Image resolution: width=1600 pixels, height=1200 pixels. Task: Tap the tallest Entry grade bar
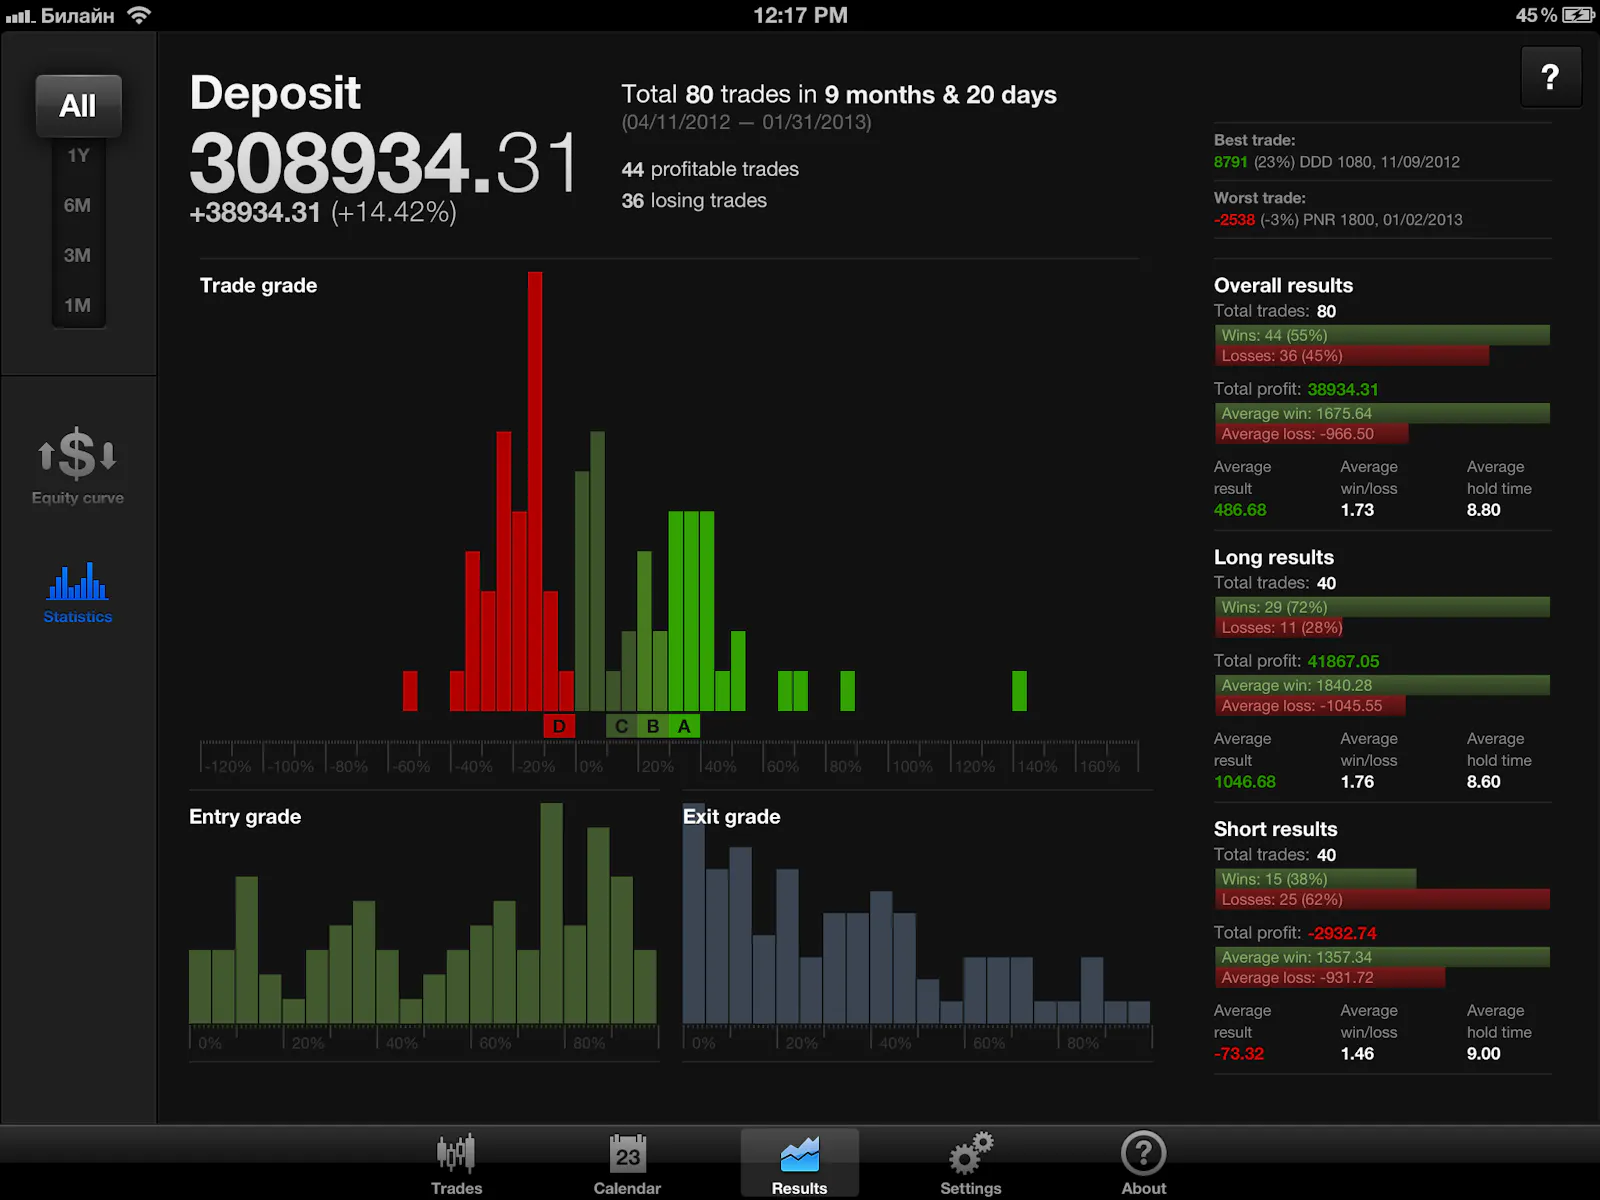[x=551, y=913]
